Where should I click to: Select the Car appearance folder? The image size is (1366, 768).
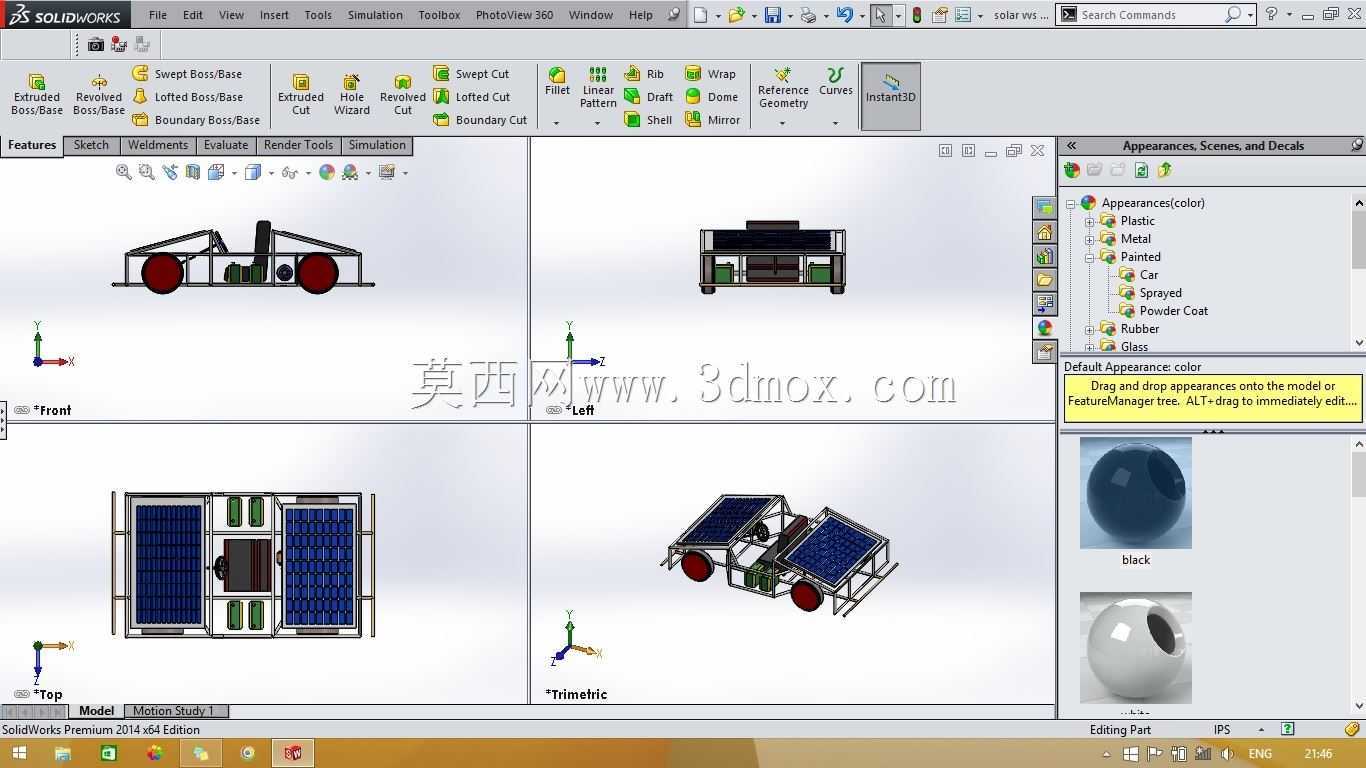pyautogui.click(x=1138, y=275)
